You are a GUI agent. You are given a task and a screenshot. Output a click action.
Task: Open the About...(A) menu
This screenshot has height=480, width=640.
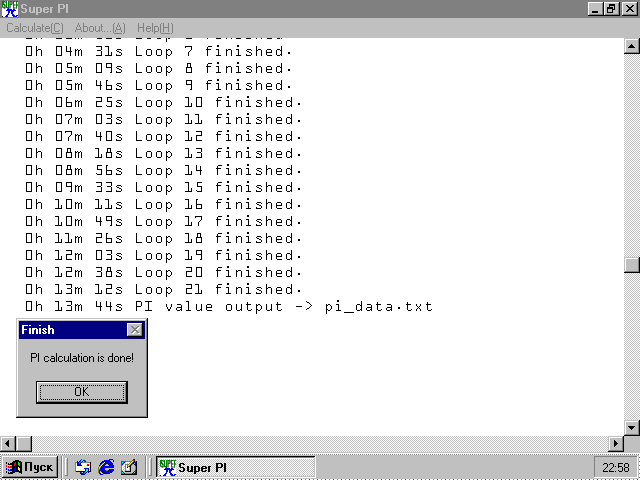pyautogui.click(x=100, y=28)
